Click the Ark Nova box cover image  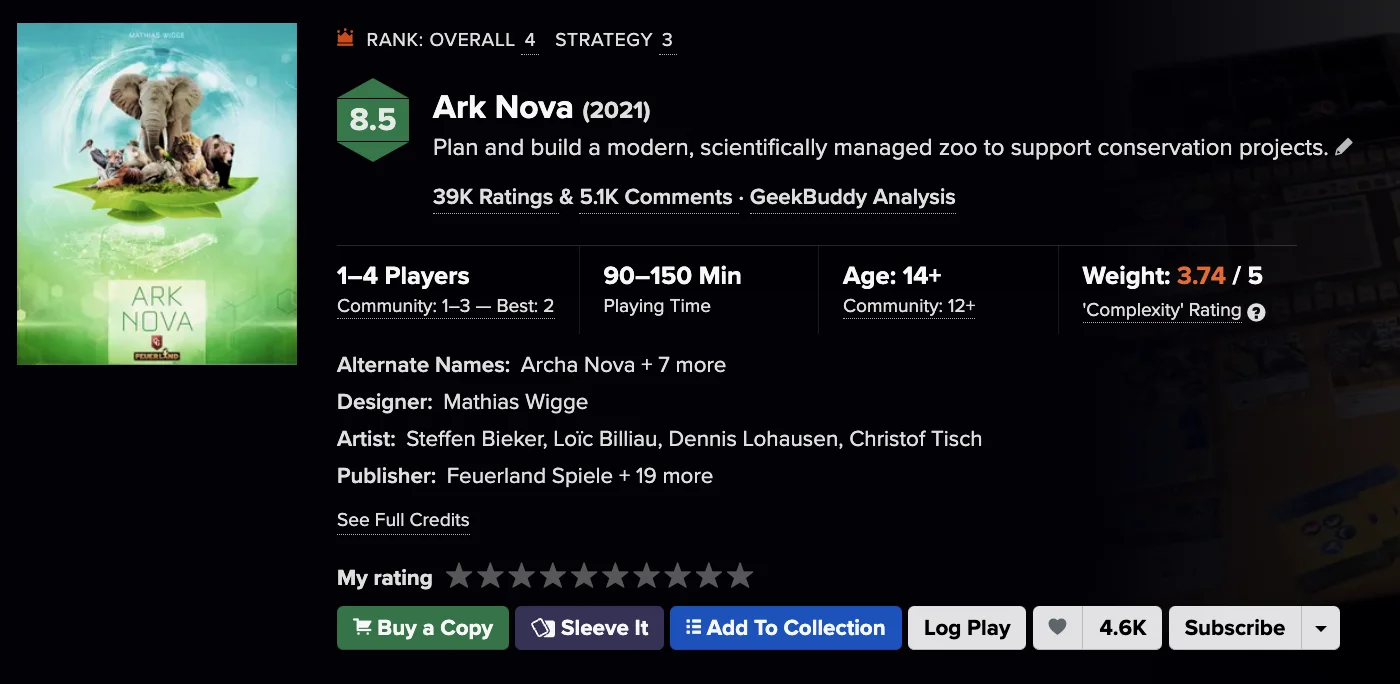tap(157, 194)
